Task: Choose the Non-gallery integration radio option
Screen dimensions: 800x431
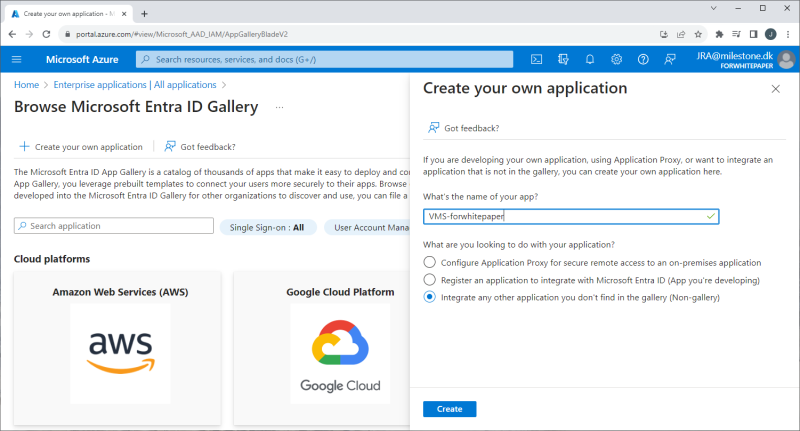Action: (430, 297)
